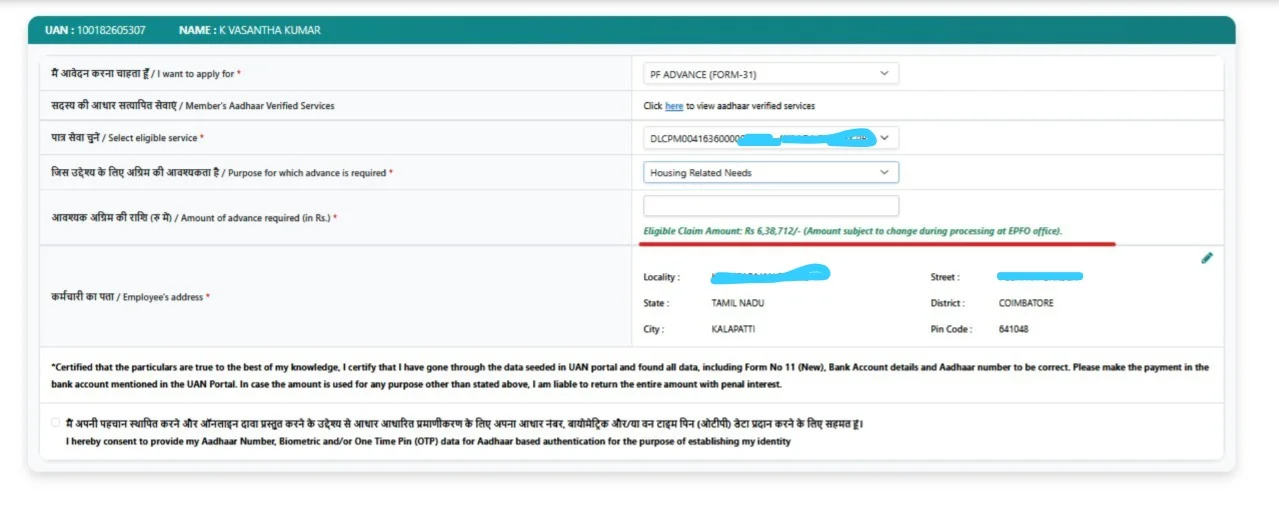Click the Employee's address label

(131, 297)
